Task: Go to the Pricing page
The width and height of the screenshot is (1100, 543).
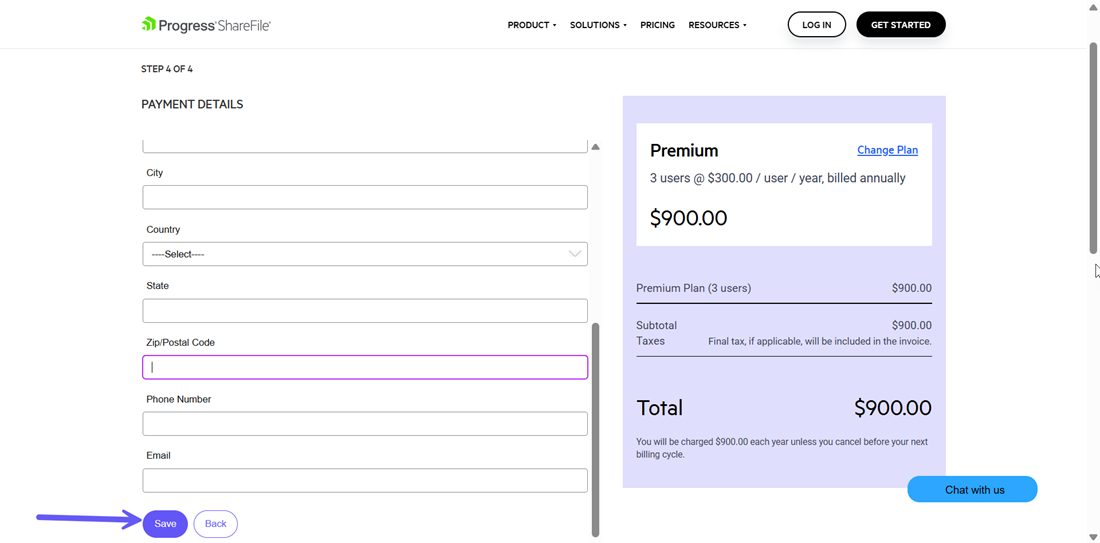Action: [657, 25]
